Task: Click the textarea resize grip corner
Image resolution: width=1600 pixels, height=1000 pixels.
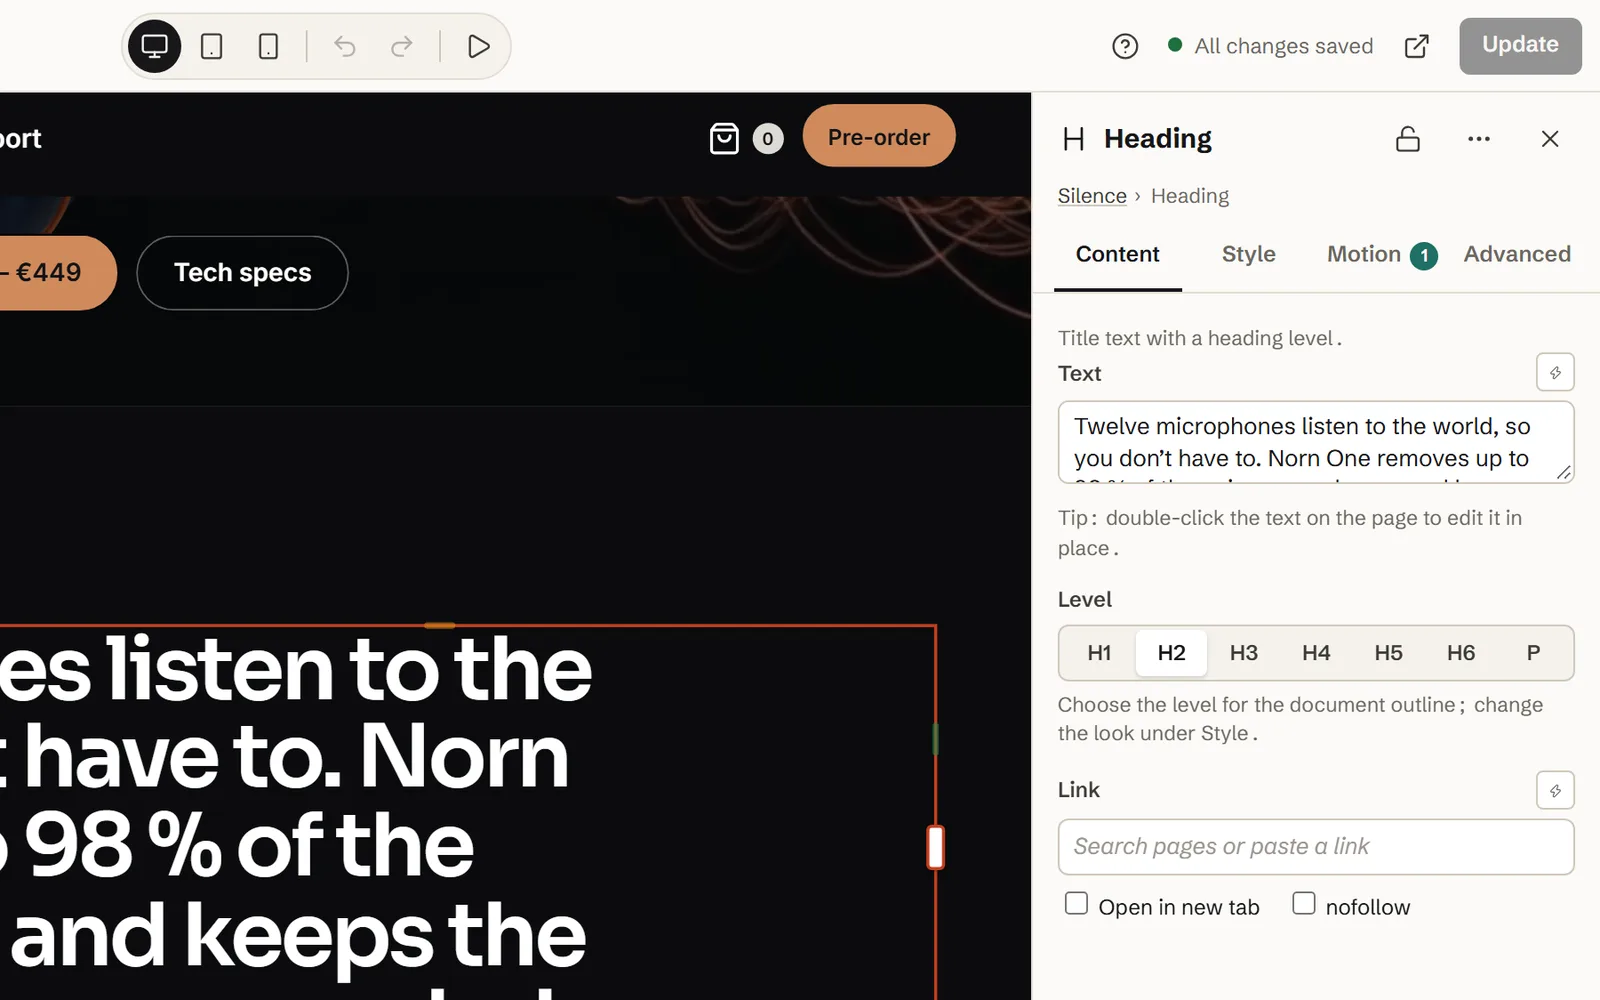Action: point(1564,472)
